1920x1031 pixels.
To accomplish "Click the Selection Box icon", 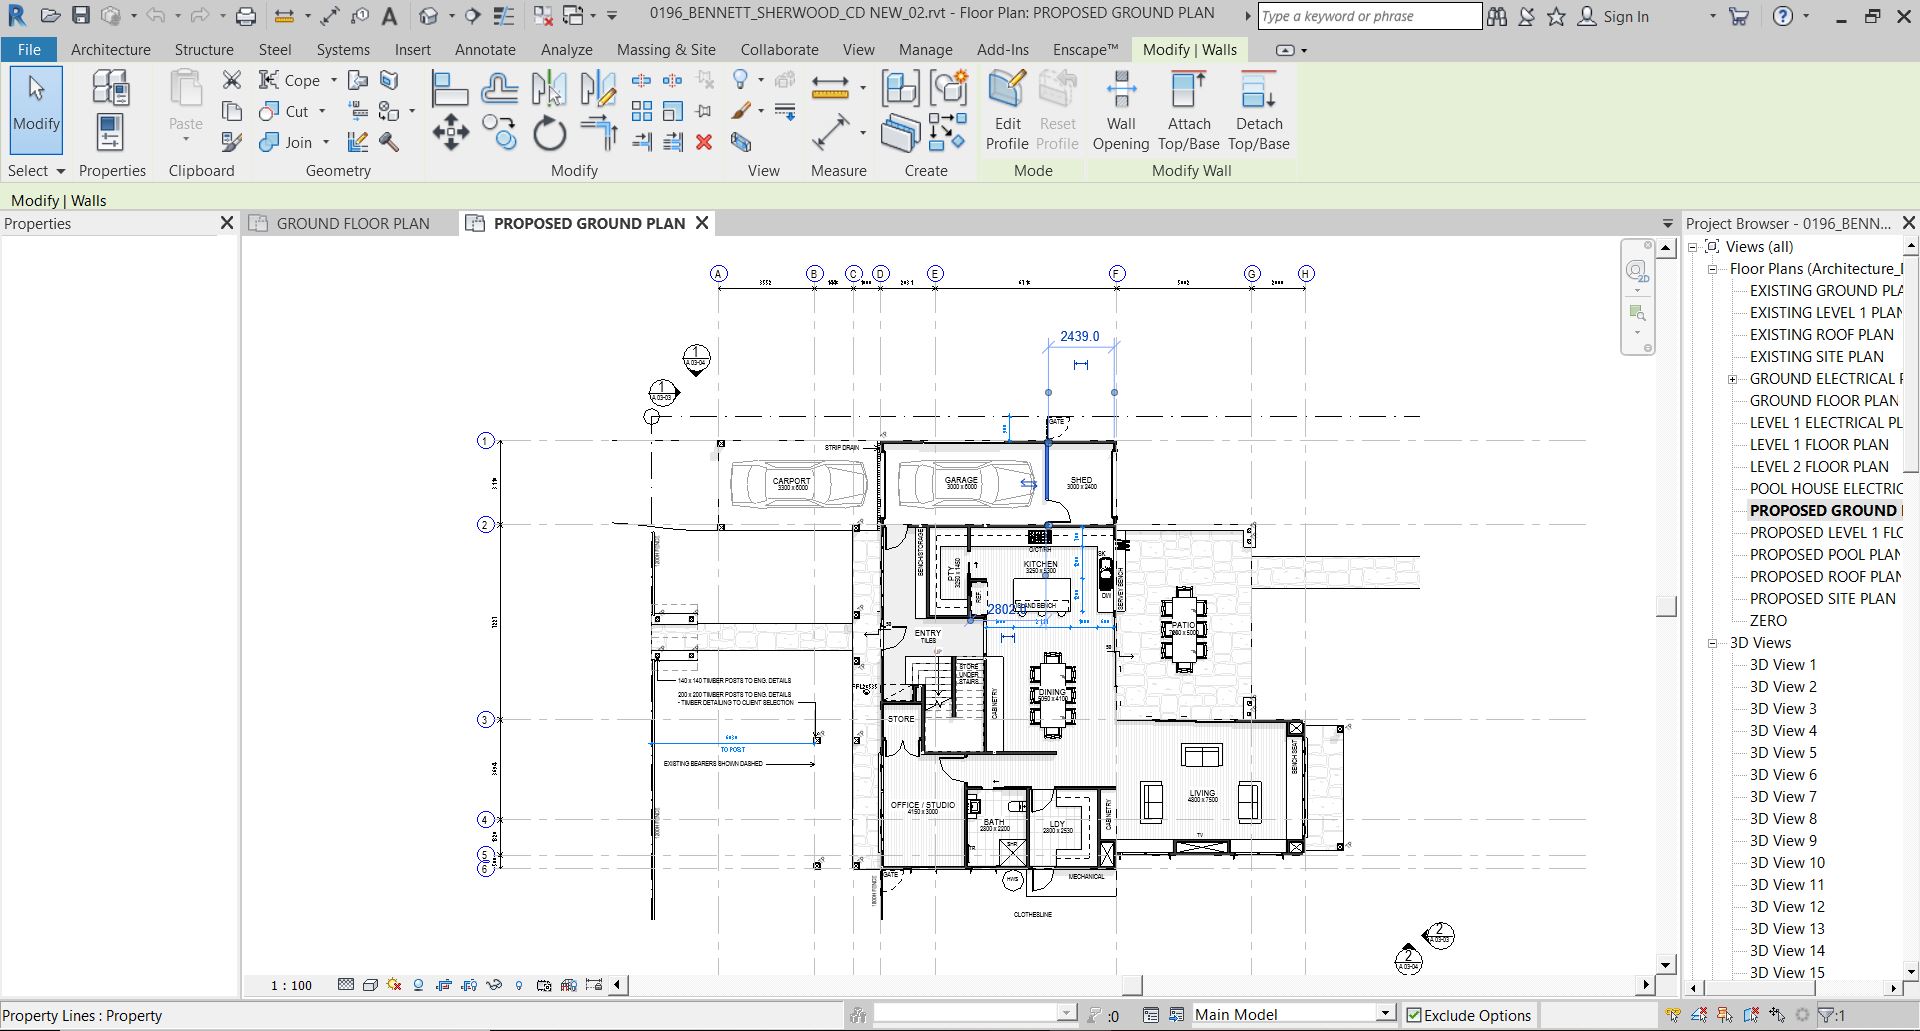I will click(740, 142).
